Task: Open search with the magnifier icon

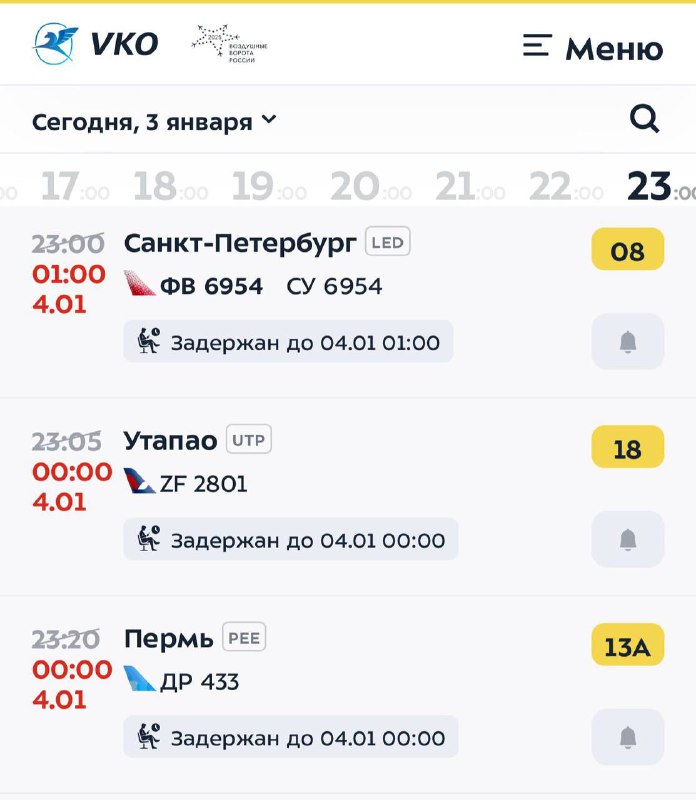Action: [643, 117]
